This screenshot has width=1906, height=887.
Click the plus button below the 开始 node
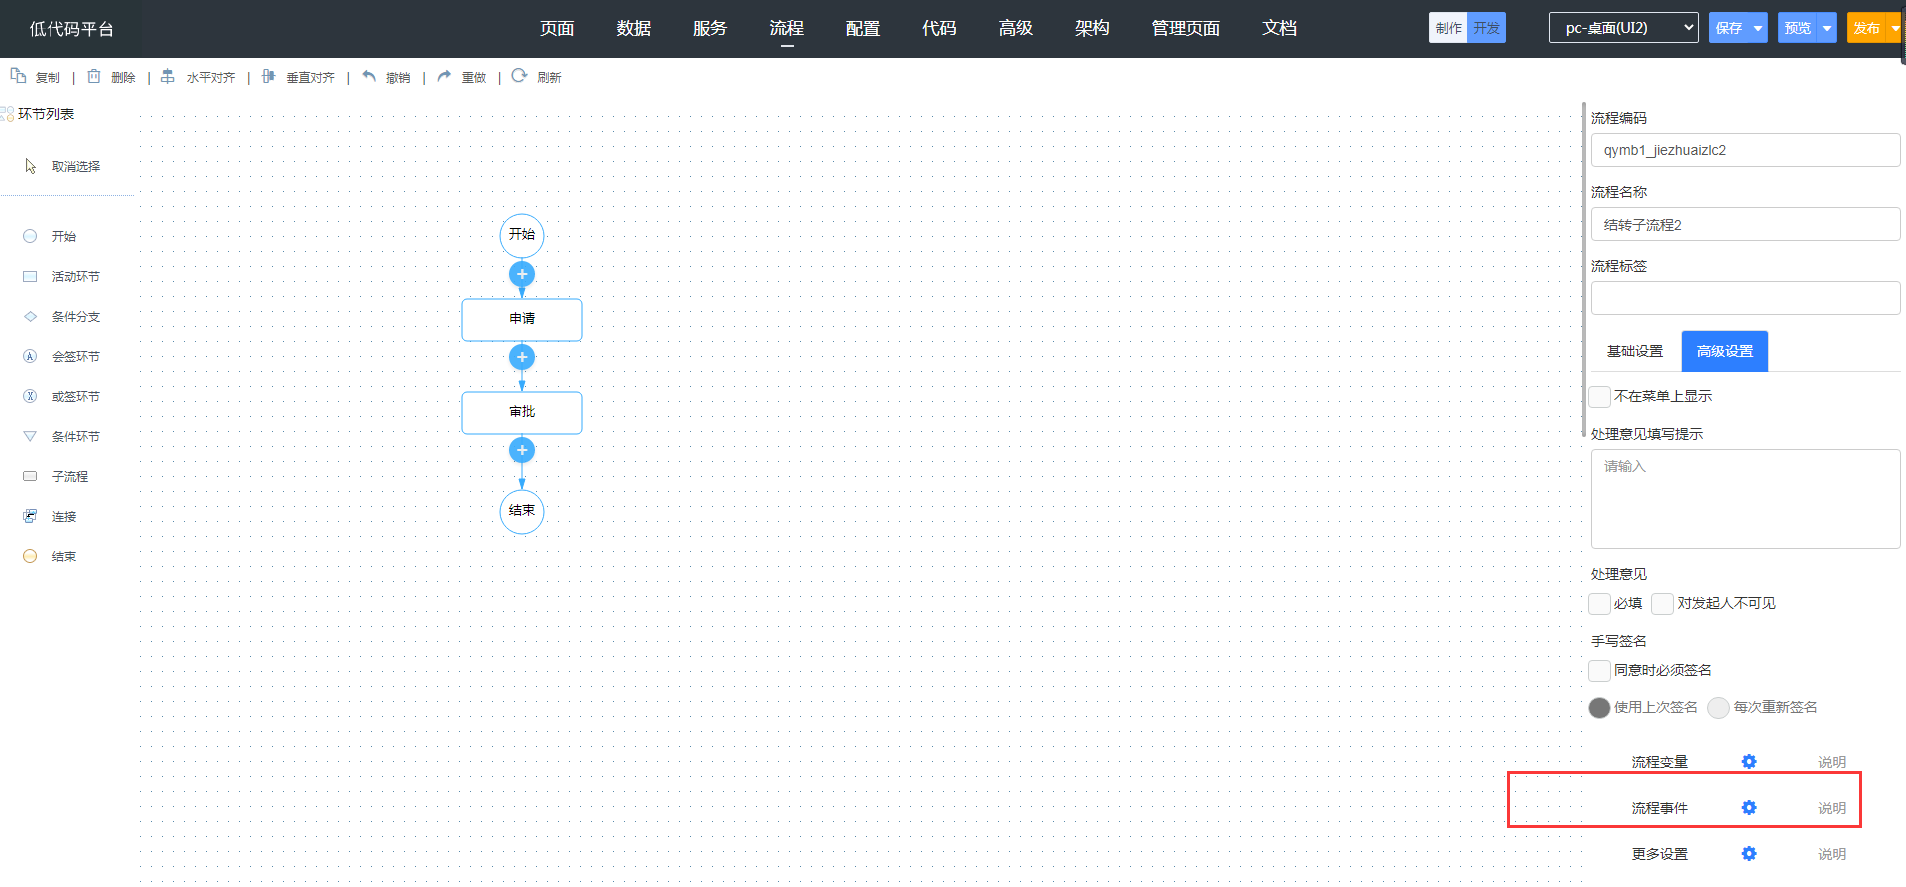tap(522, 274)
